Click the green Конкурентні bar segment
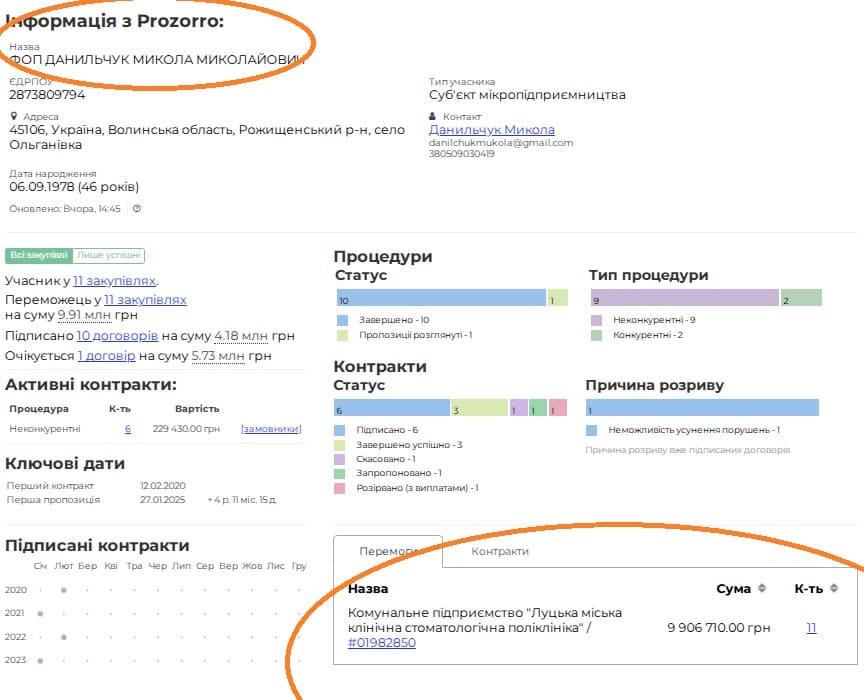The width and height of the screenshot is (864, 700). (x=801, y=298)
